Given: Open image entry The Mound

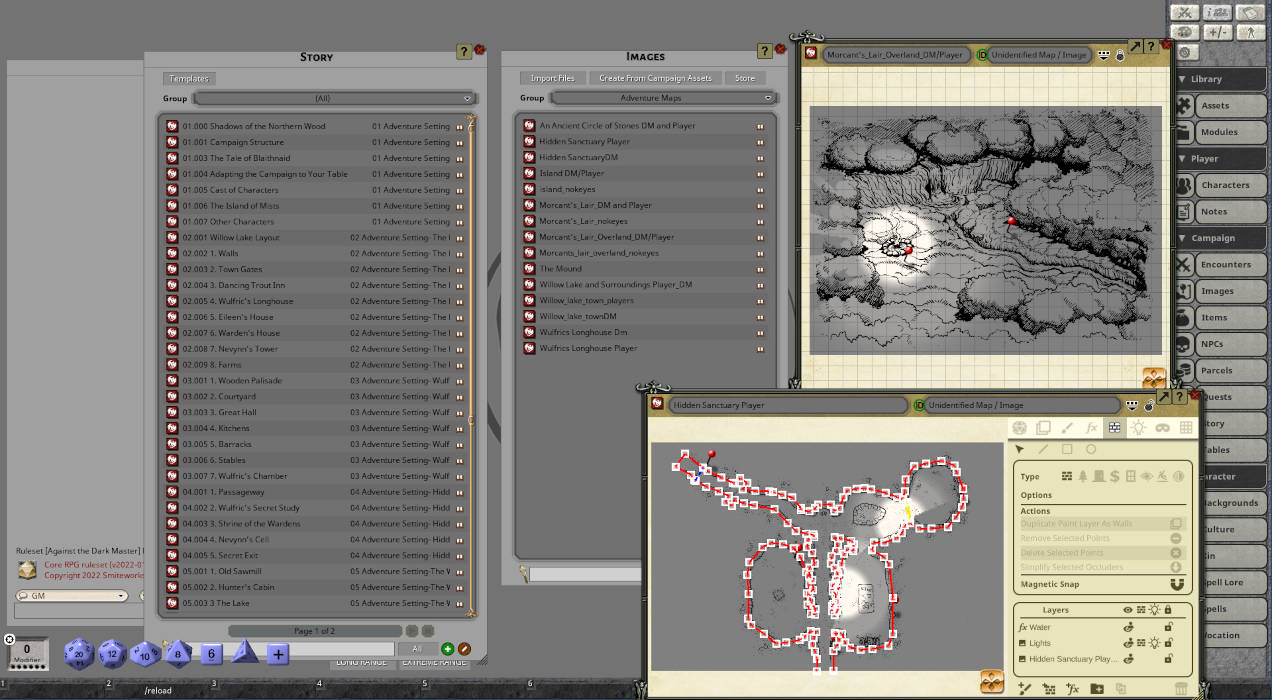Looking at the screenshot, I should [x=646, y=269].
